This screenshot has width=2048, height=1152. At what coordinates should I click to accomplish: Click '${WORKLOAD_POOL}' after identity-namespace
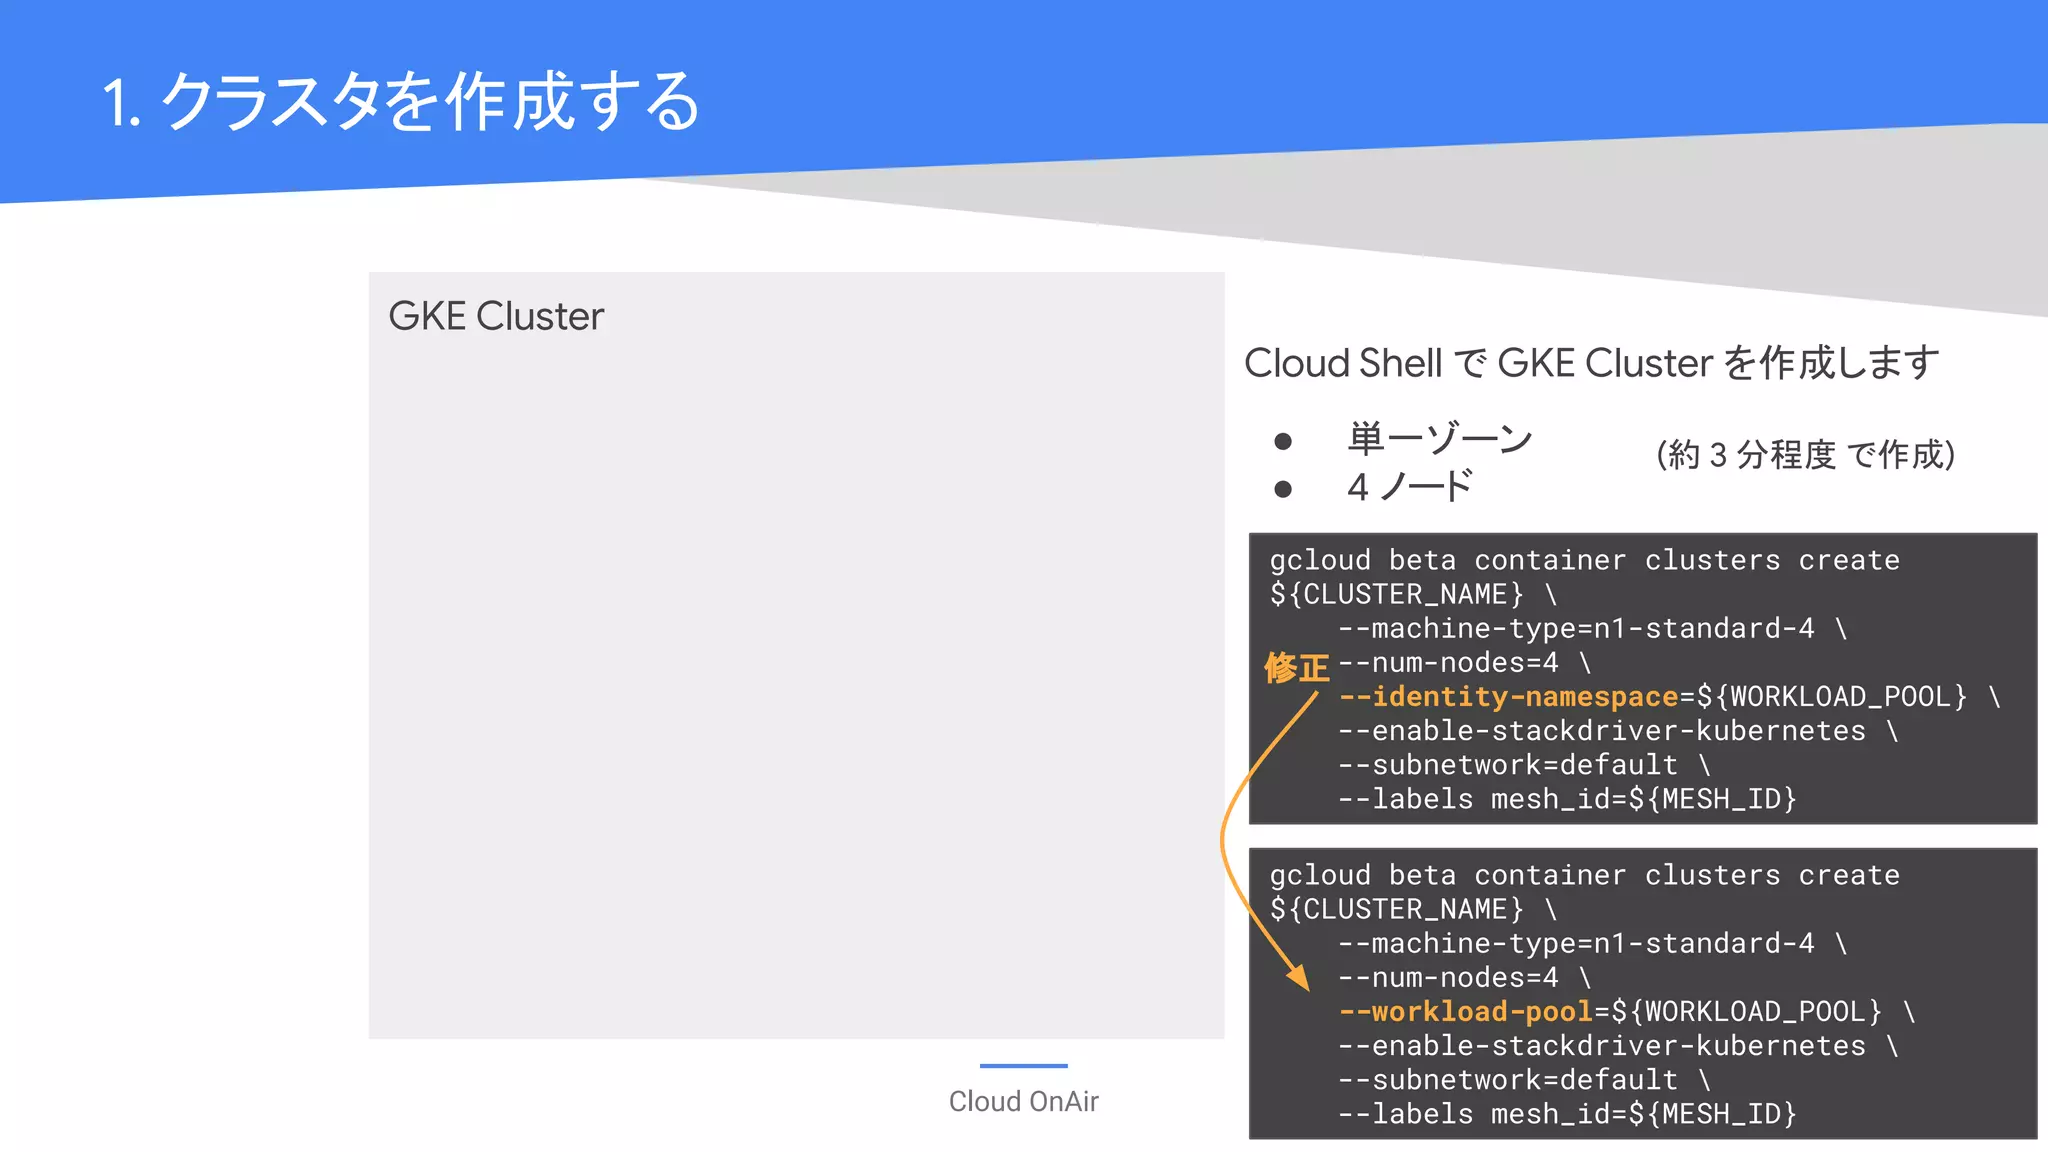1832,697
